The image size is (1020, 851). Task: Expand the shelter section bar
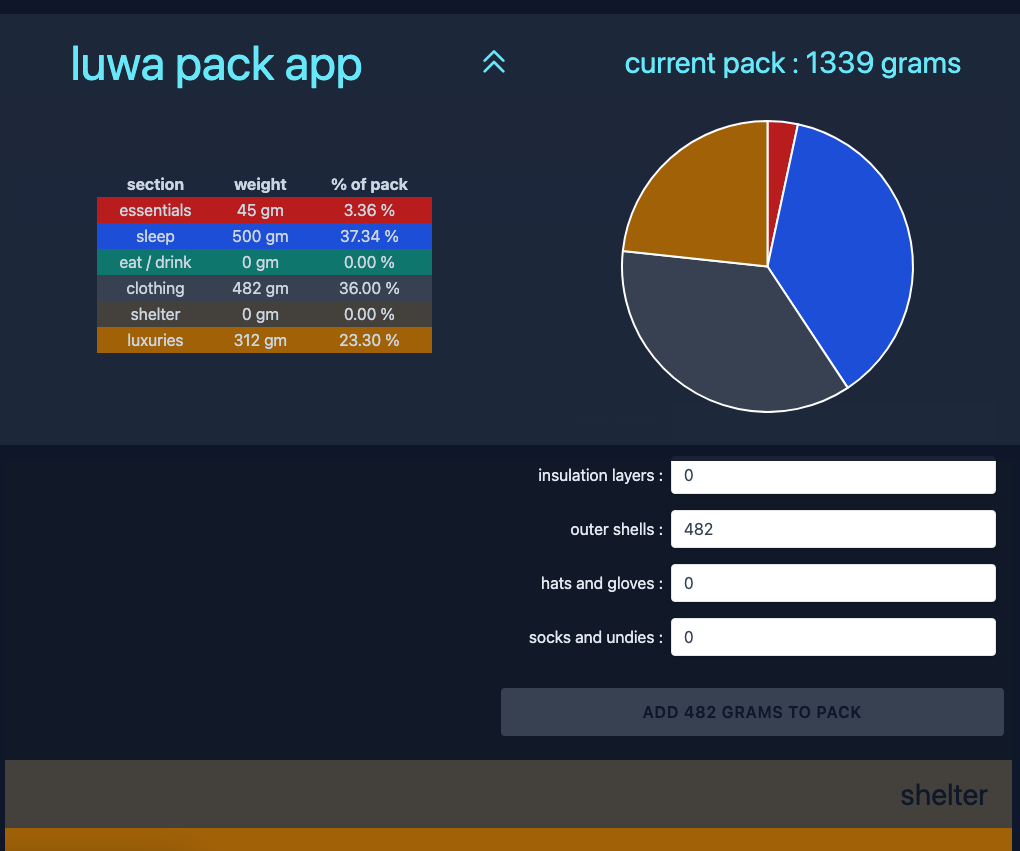510,795
